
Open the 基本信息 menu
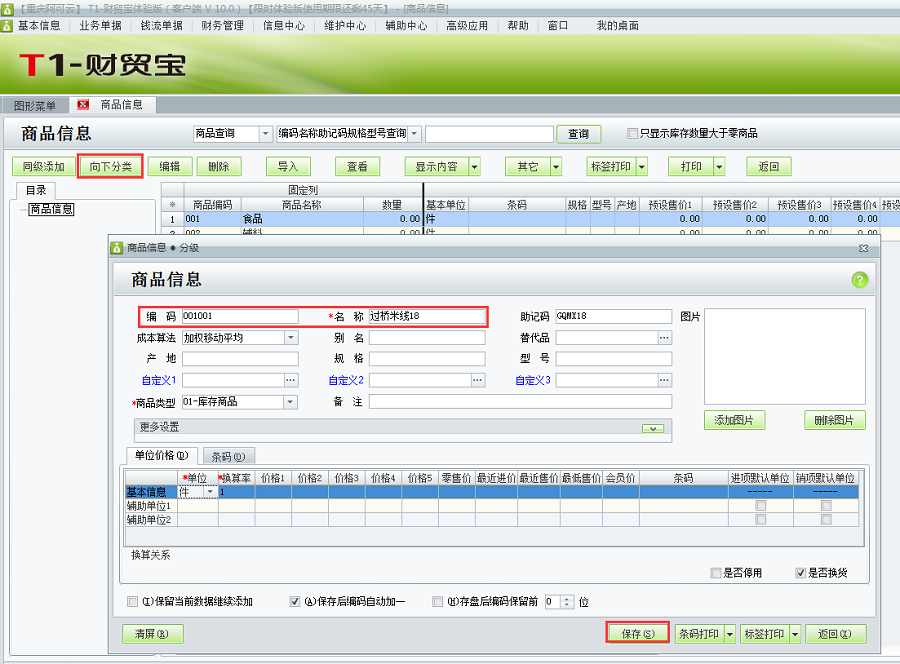pyautogui.click(x=38, y=26)
